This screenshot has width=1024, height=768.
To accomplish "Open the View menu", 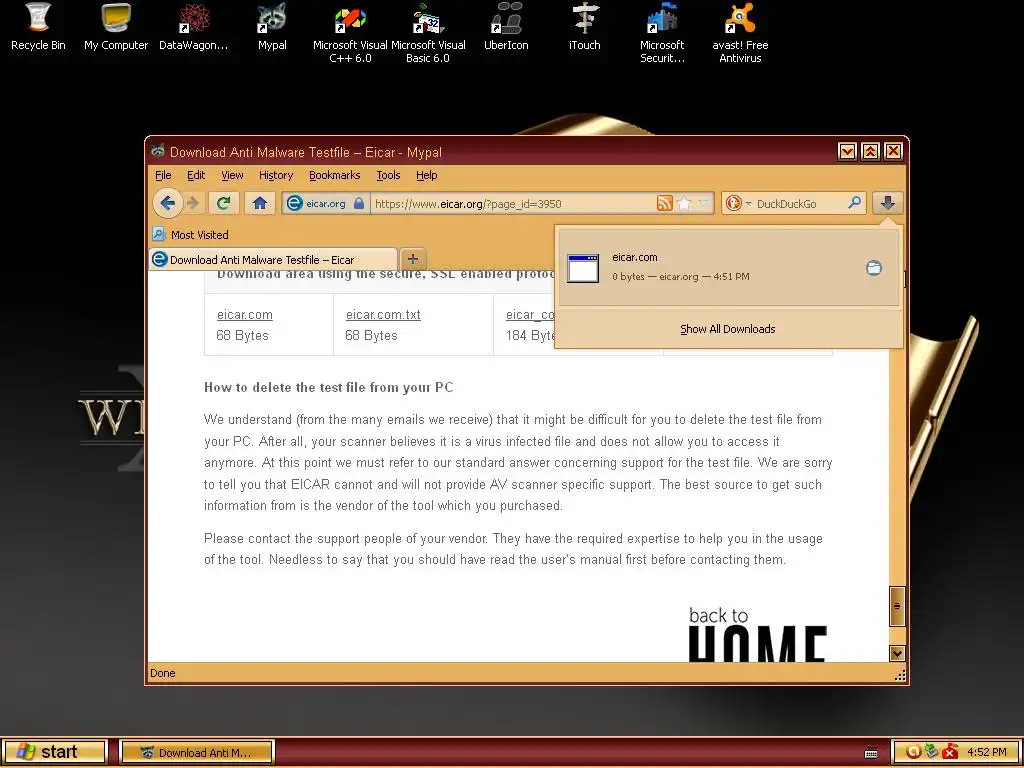I will (232, 175).
